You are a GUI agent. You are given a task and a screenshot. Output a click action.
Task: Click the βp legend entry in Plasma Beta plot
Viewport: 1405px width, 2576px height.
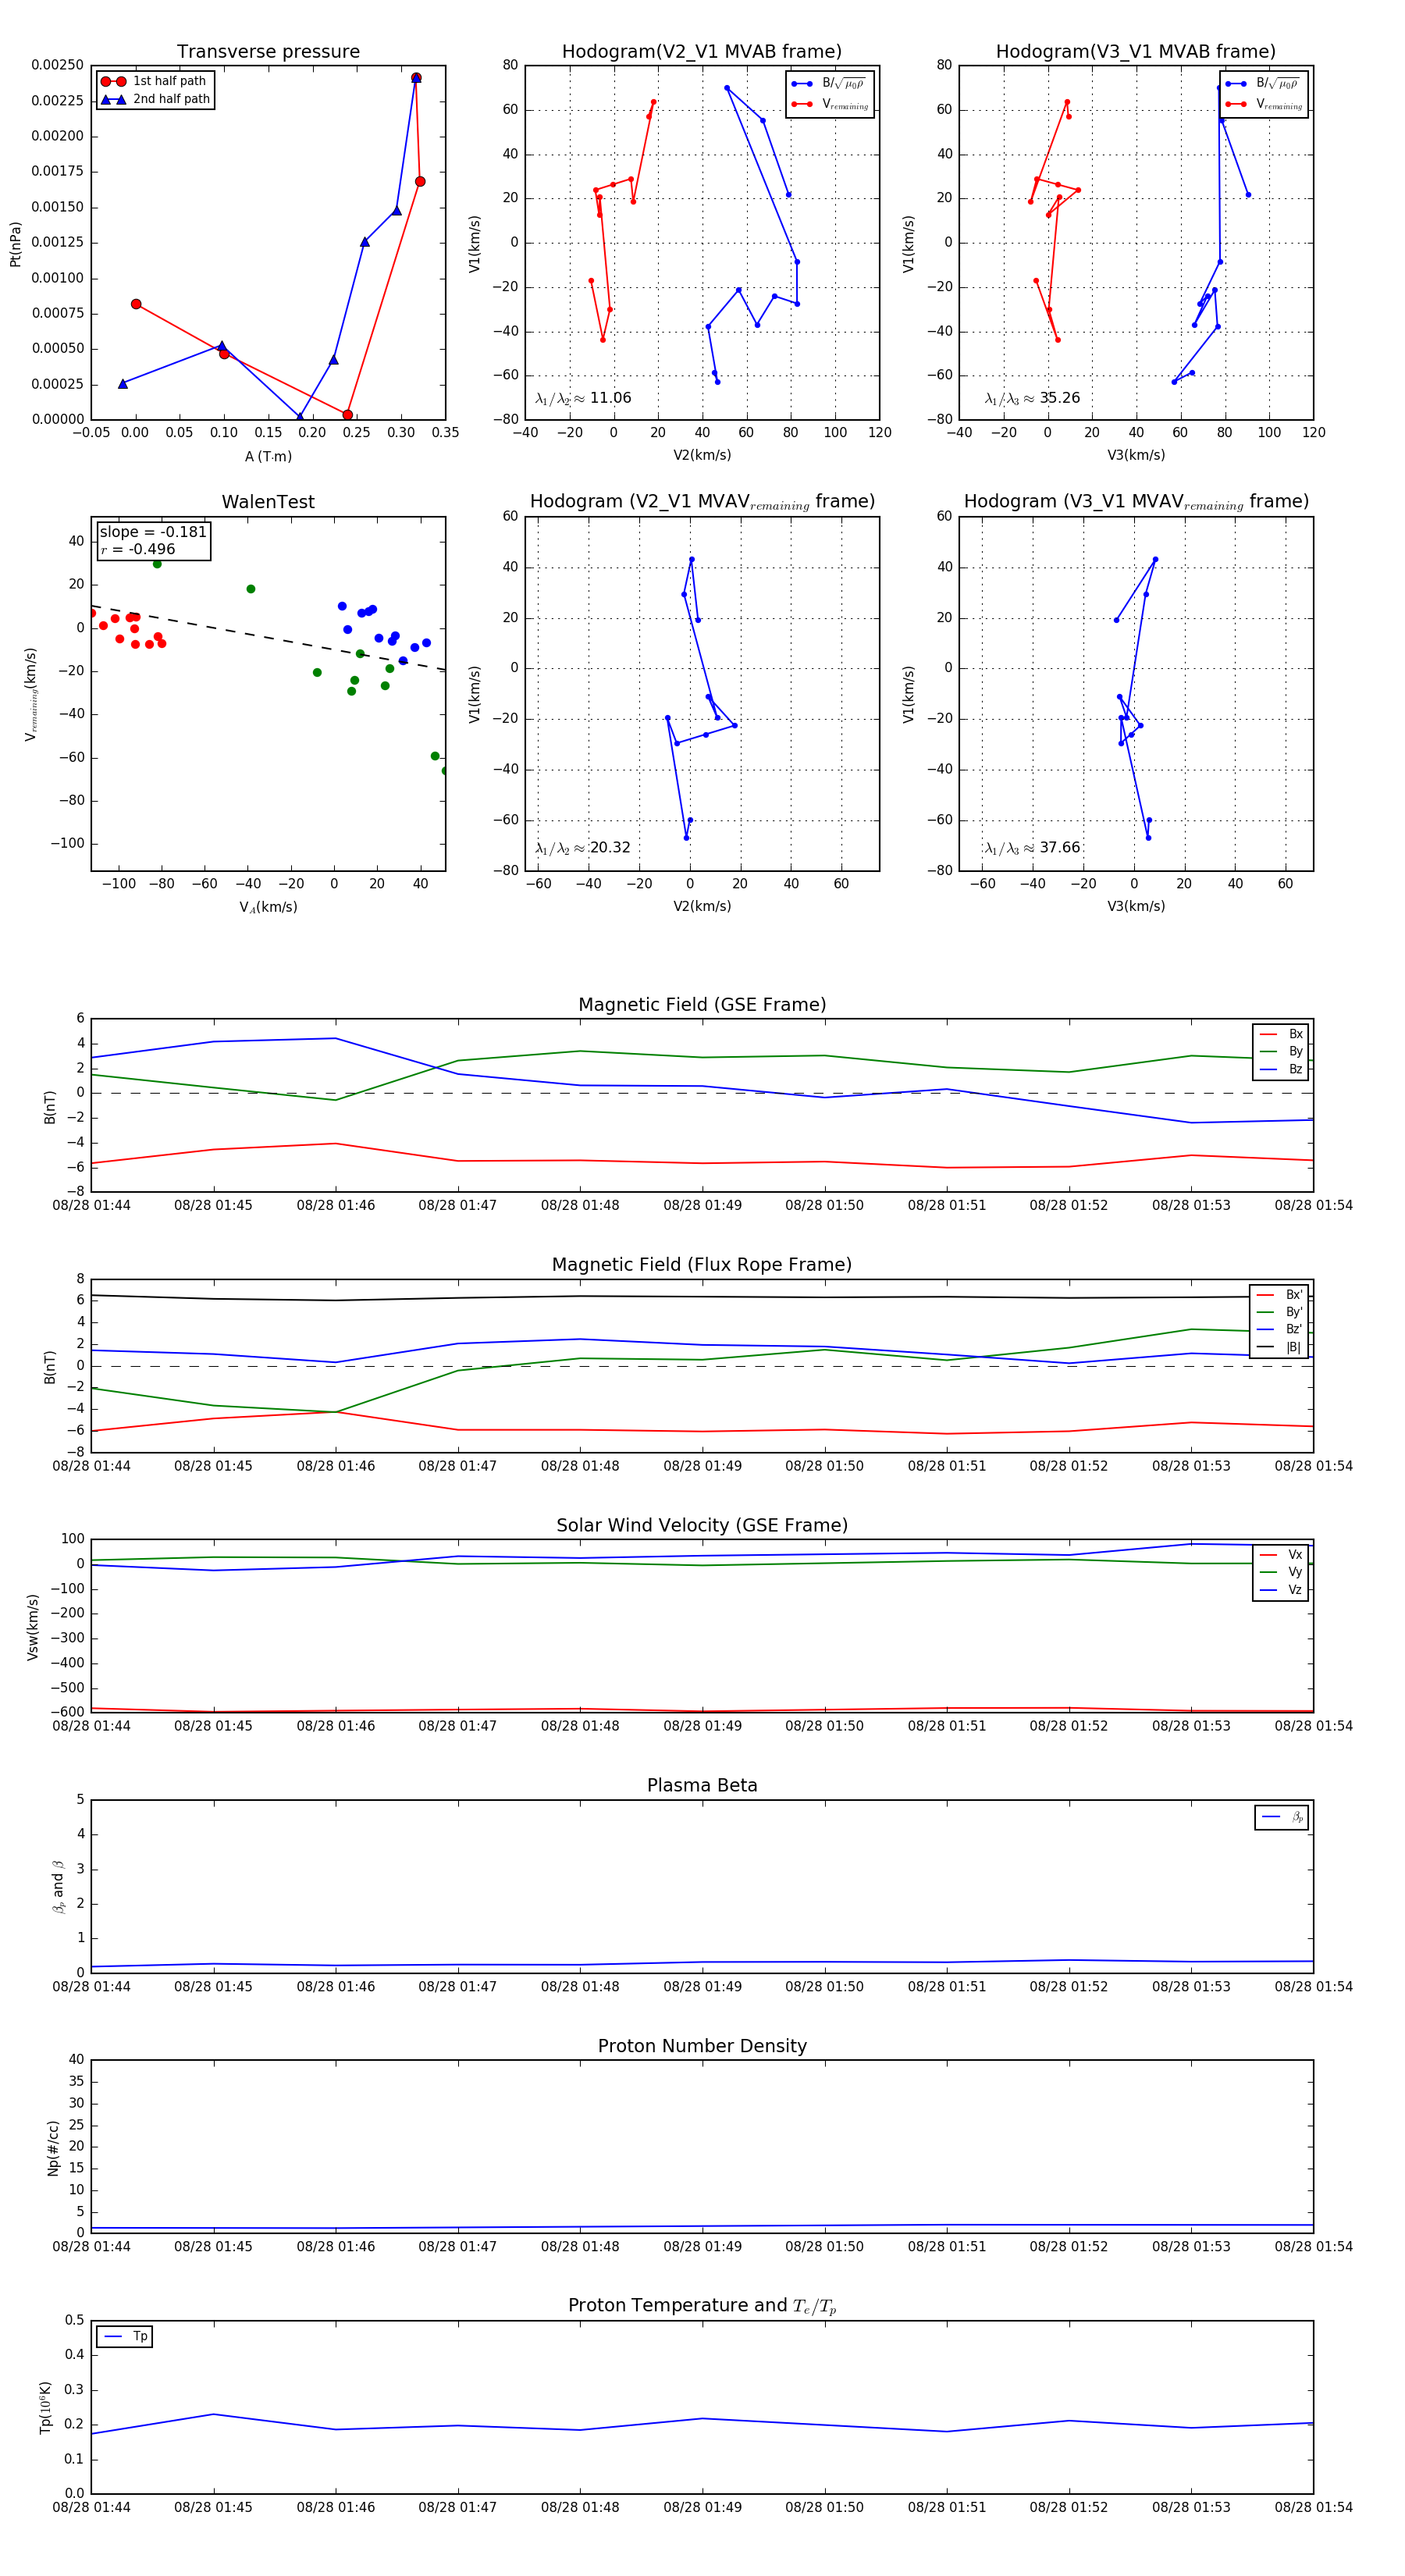(x=1282, y=1817)
